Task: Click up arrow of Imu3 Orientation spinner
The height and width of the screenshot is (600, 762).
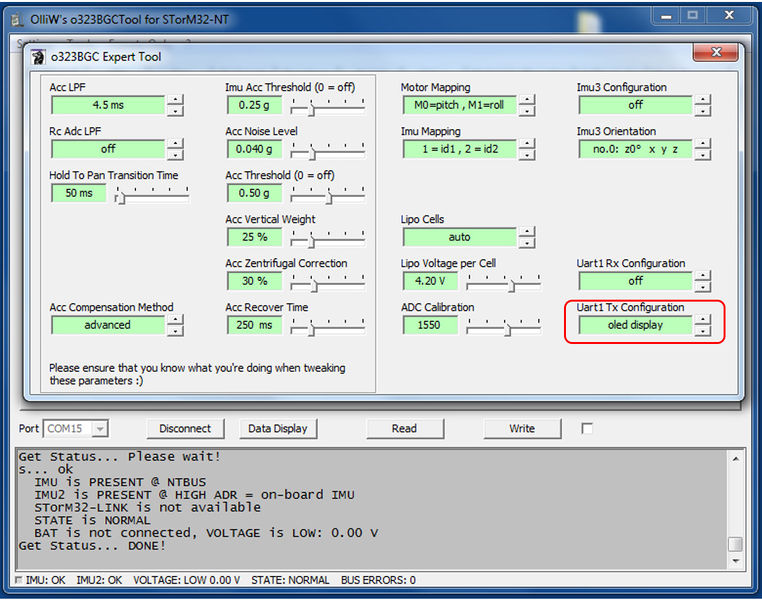Action: click(703, 144)
